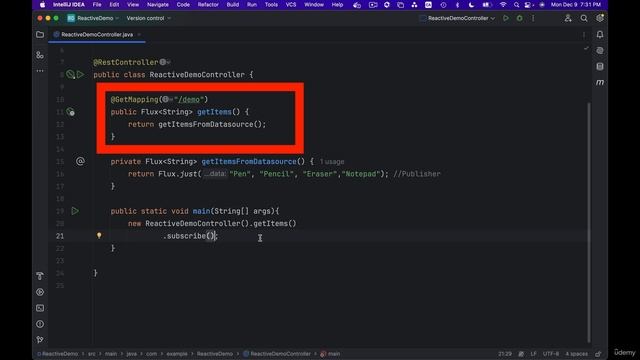Image resolution: width=640 pixels, height=360 pixels.
Task: Open Search Everywhere magnifier in toolbar
Action: pyautogui.click(x=584, y=18)
